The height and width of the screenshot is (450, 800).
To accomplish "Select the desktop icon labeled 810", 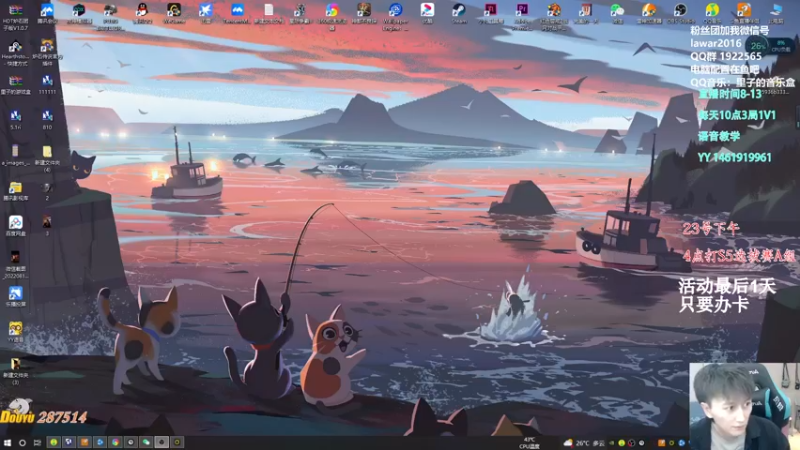I will pos(47,119).
